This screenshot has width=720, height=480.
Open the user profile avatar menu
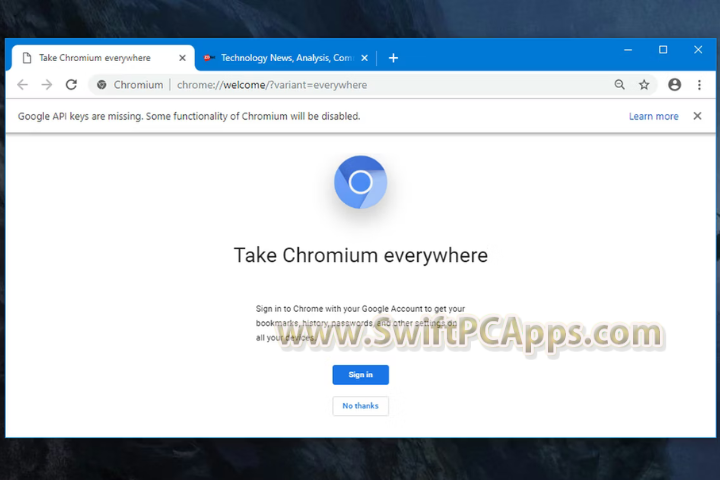(675, 85)
